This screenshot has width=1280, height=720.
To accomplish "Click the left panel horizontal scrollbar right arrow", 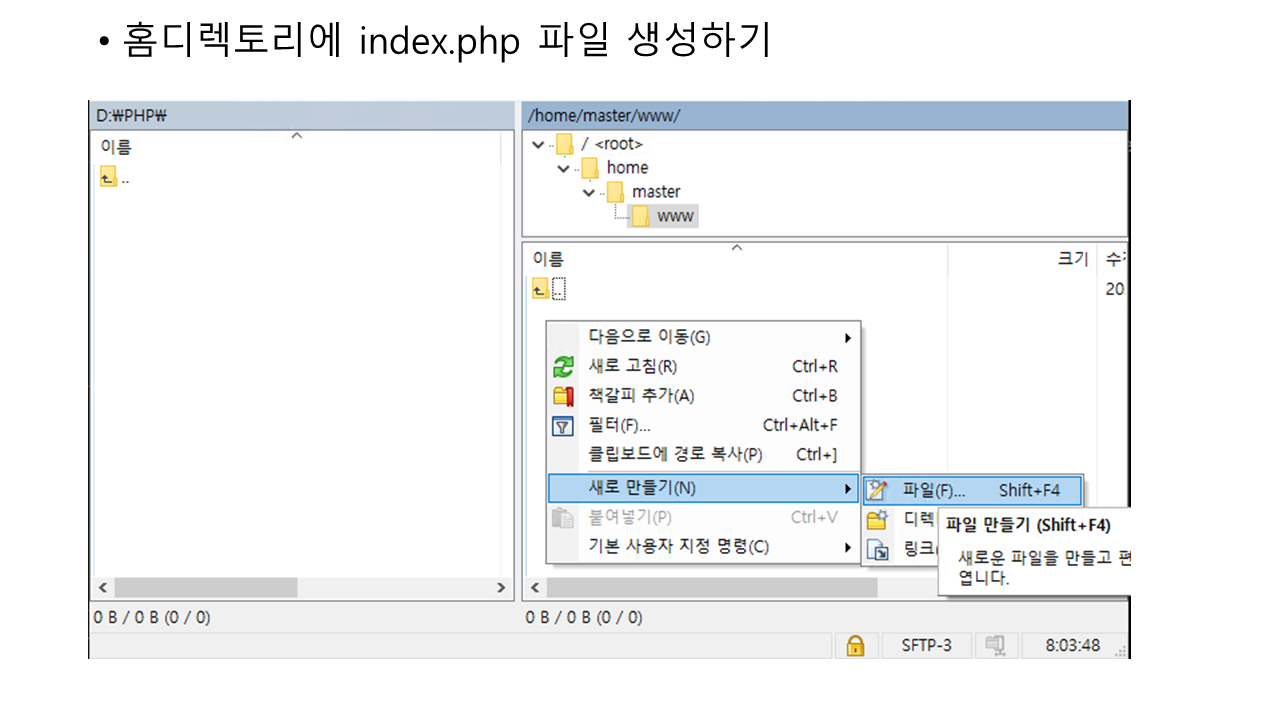I will [x=502, y=588].
